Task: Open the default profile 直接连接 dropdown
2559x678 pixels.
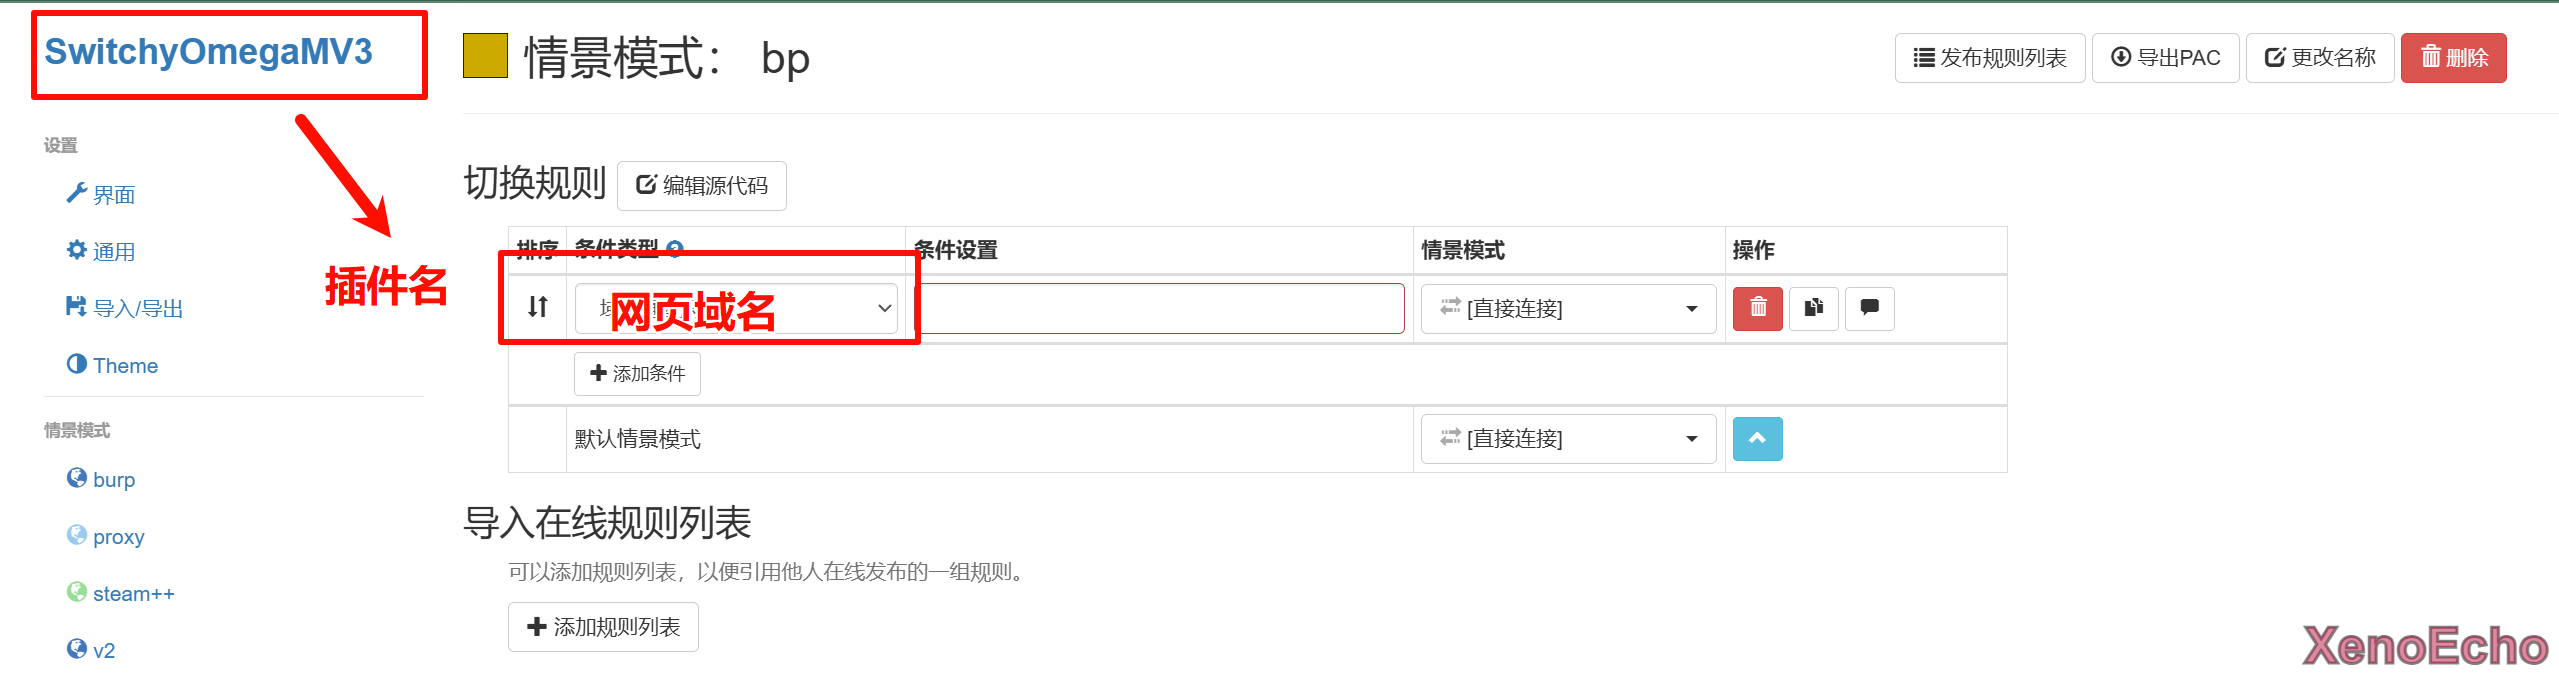Action: (x=1568, y=439)
